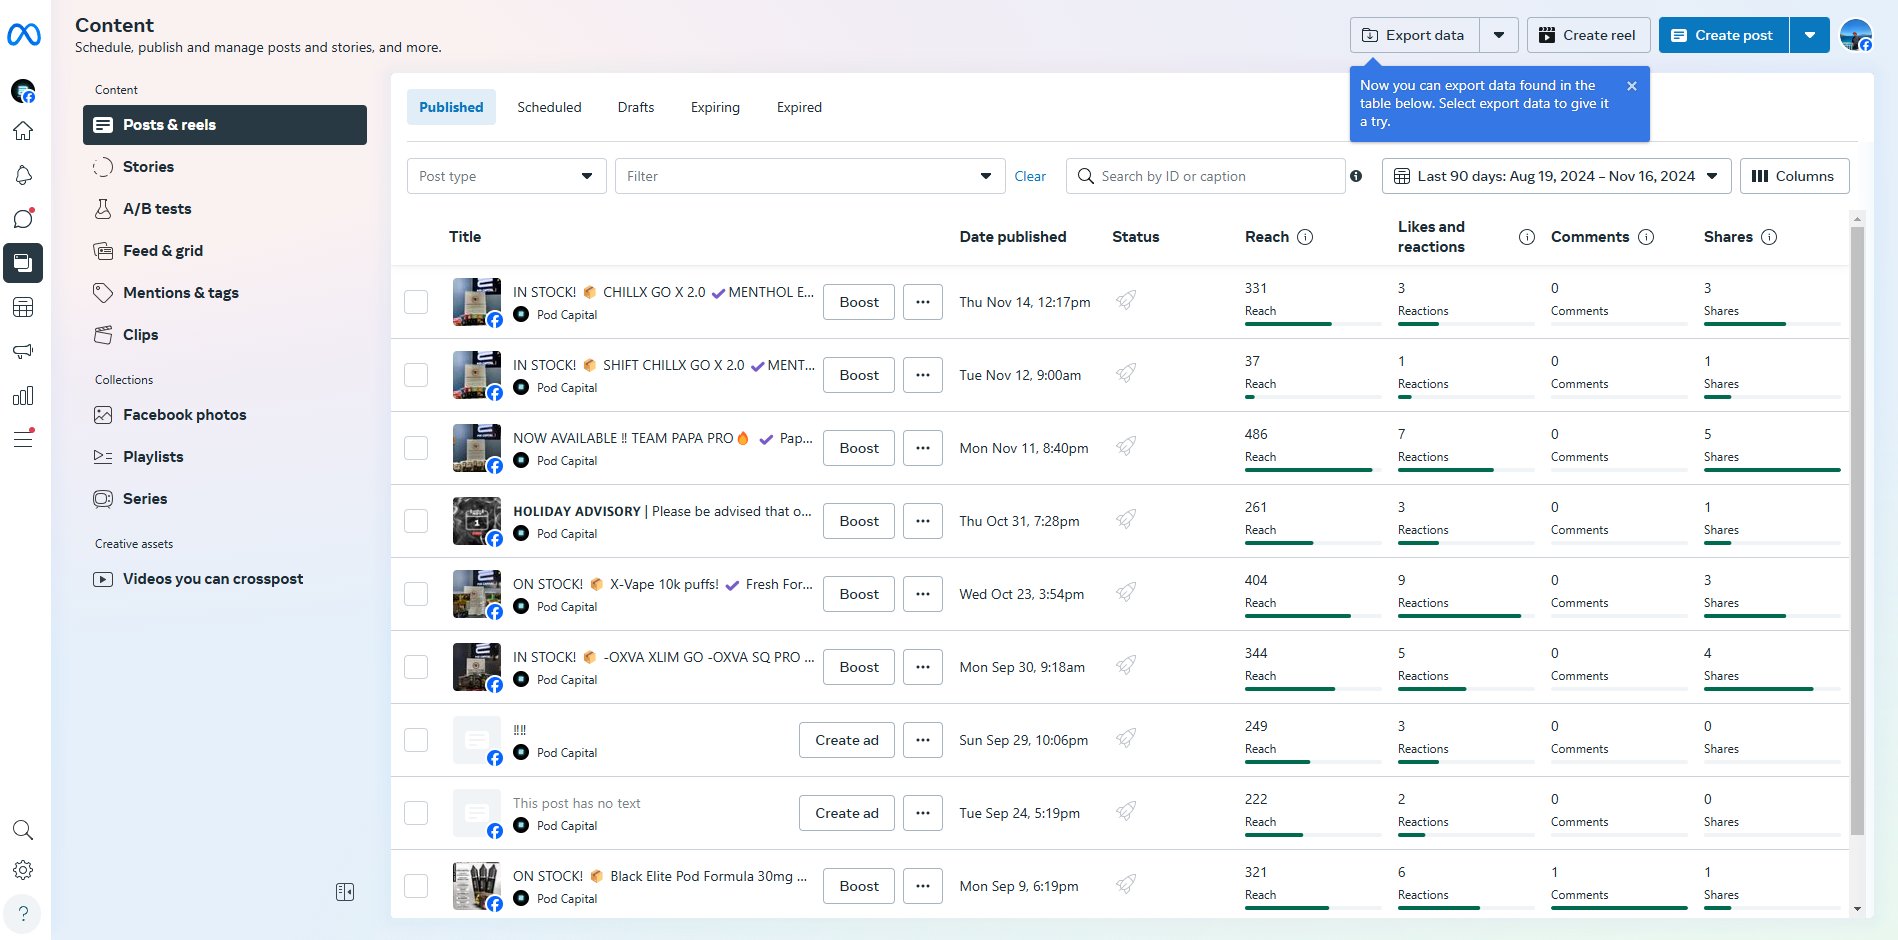Open more options for CHILLX GO X 2.0 post

(923, 302)
